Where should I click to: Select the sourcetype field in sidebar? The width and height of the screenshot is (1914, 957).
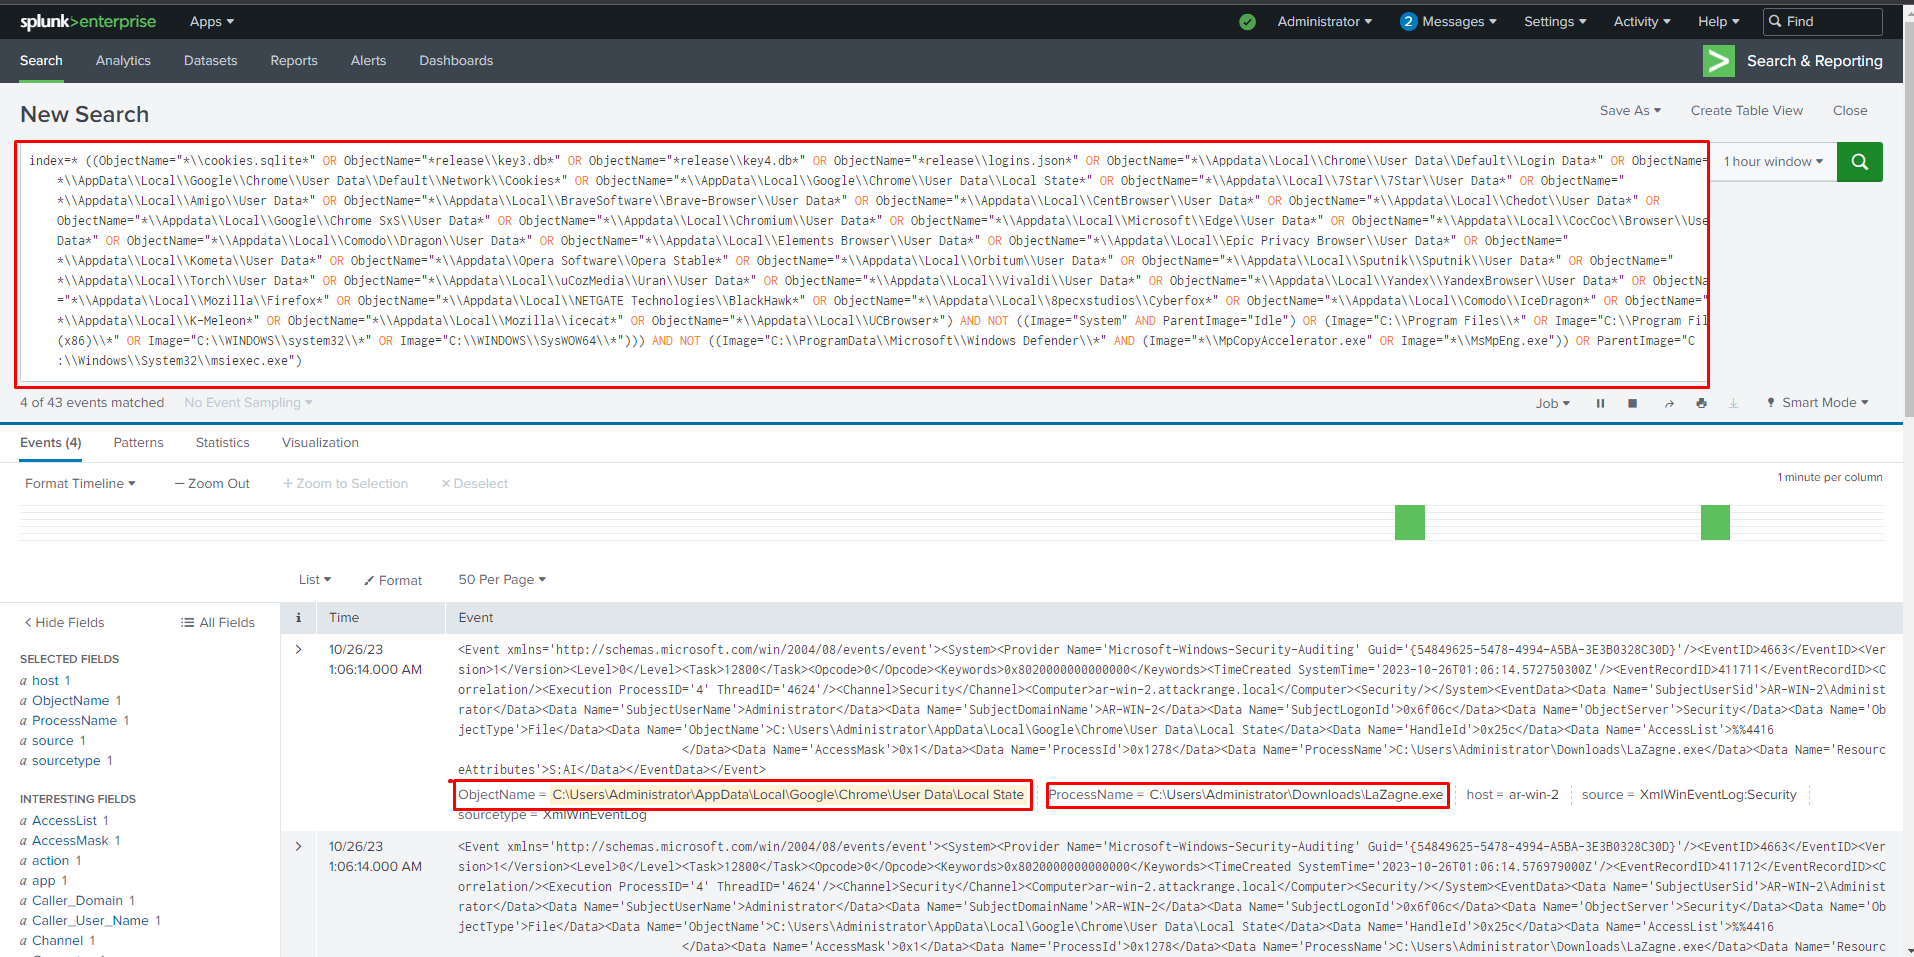[70, 760]
